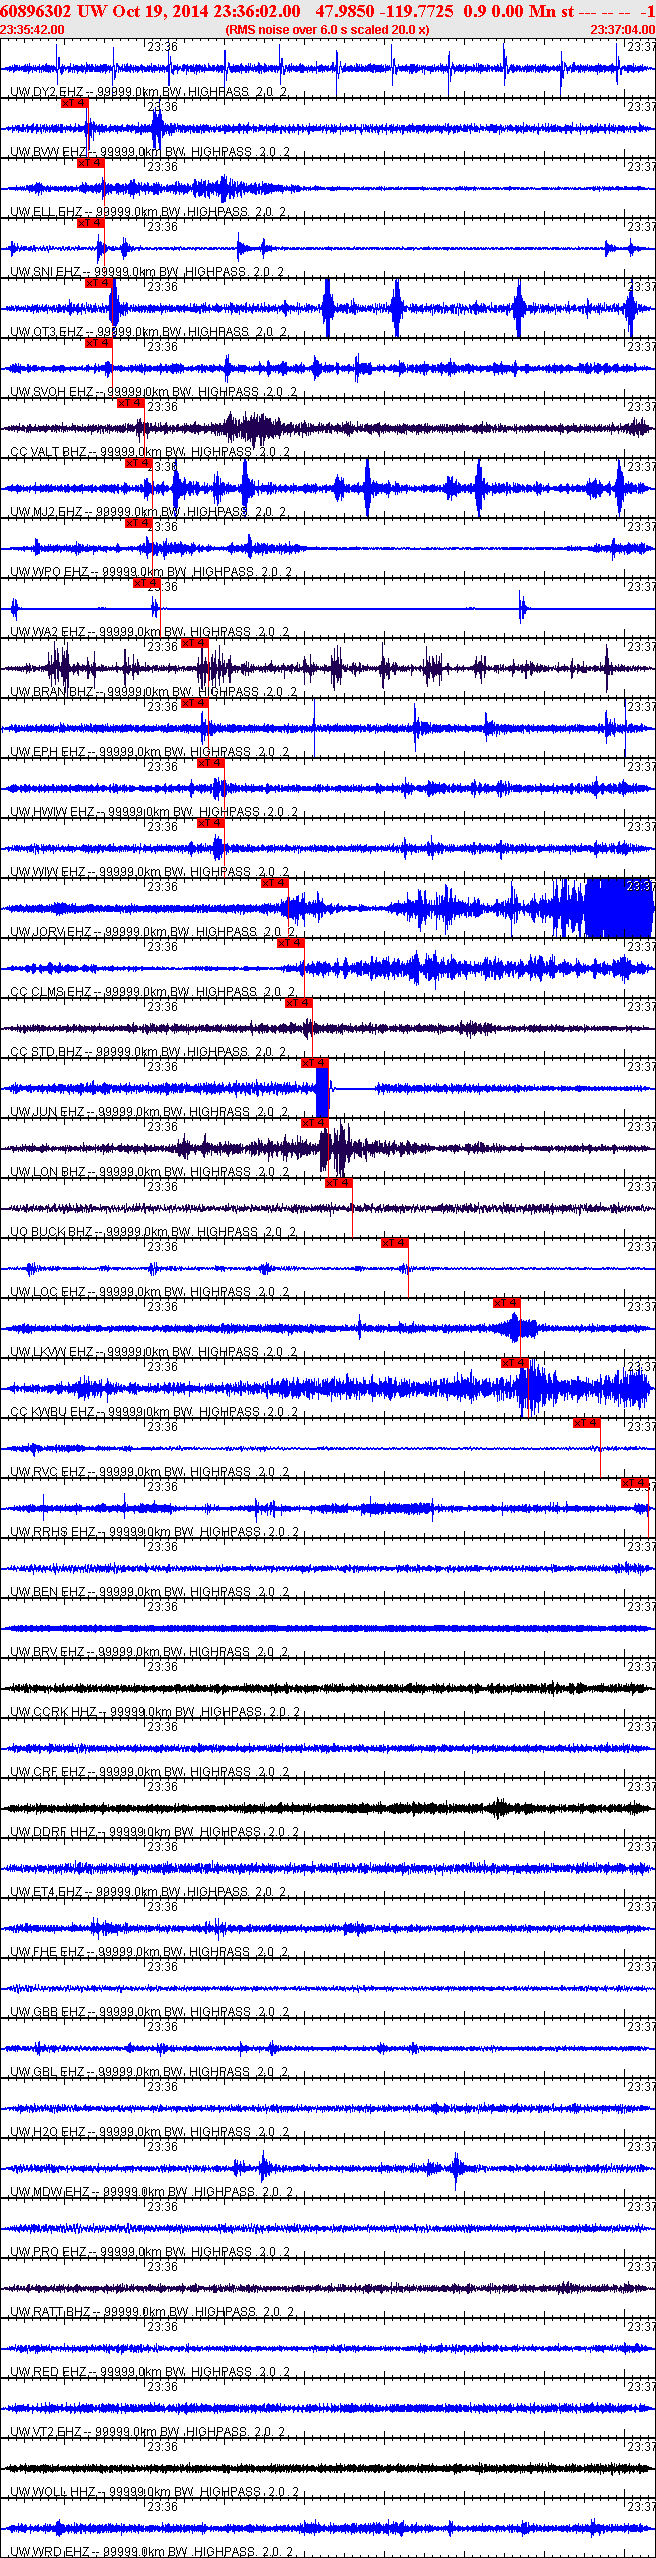656x2558 pixels.
Task: Click the pick flag on the MJ2 waveform
Action: coord(138,463)
